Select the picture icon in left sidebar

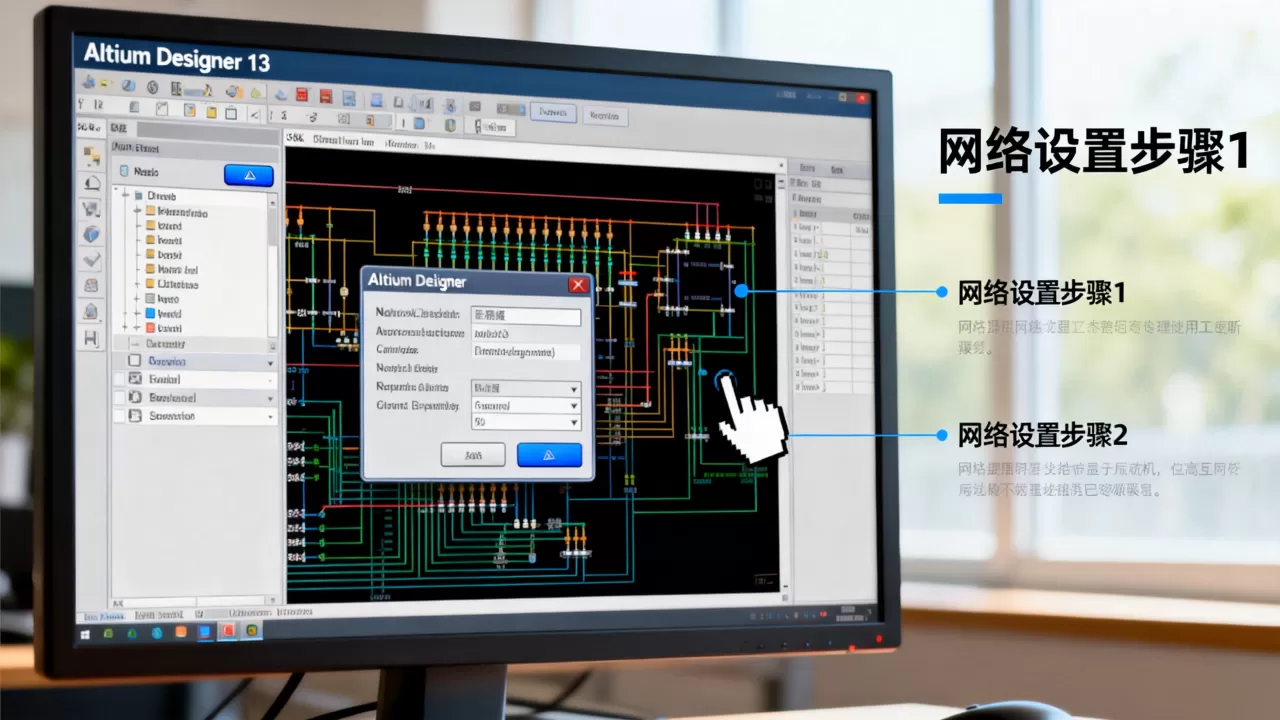pos(91,286)
